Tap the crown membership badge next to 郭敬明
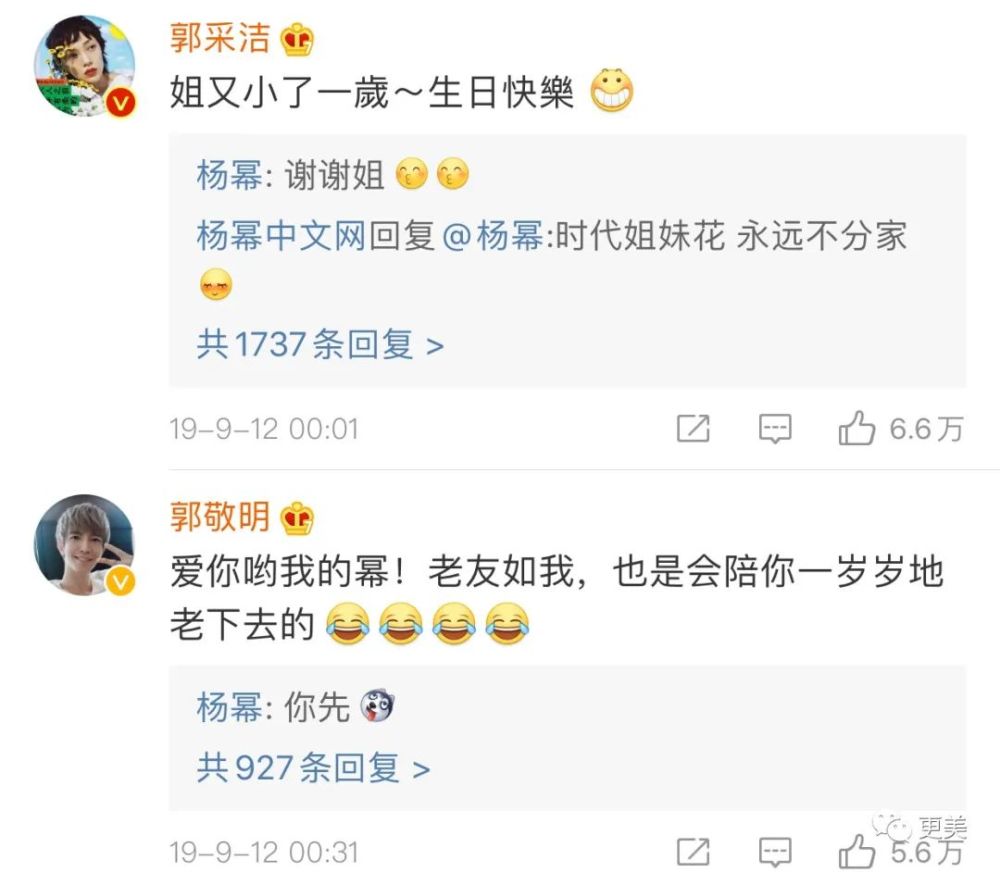 point(297,518)
